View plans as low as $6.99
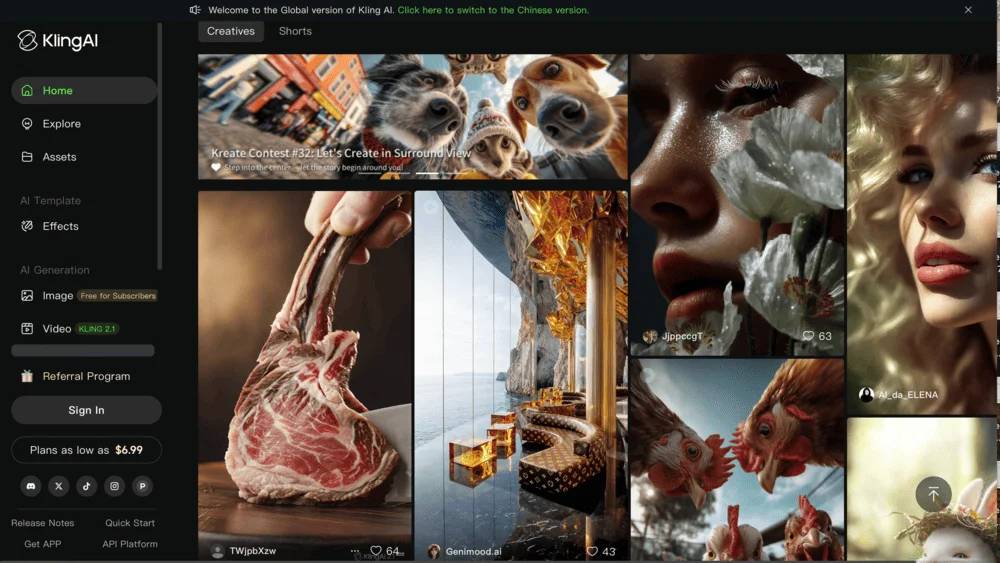This screenshot has height=563, width=1000. click(86, 450)
